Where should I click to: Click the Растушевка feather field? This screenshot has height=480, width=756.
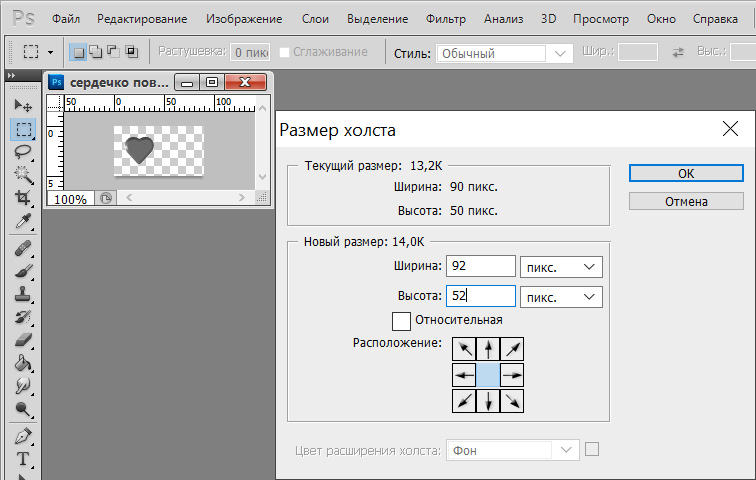click(250, 52)
